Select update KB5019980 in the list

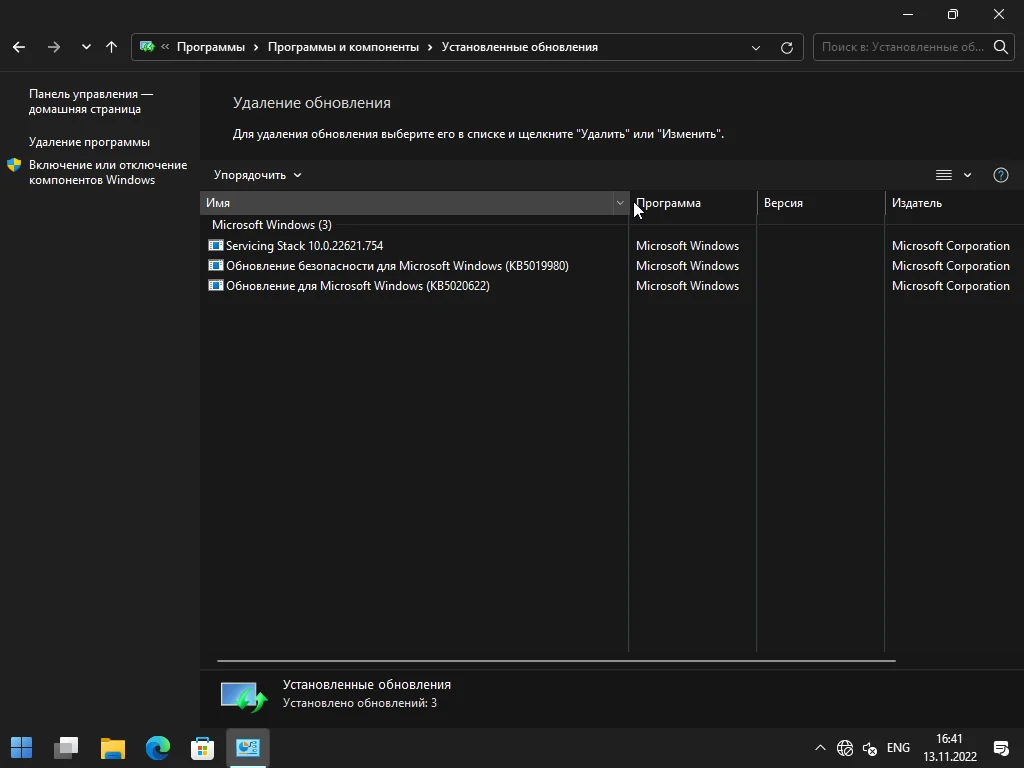(397, 266)
